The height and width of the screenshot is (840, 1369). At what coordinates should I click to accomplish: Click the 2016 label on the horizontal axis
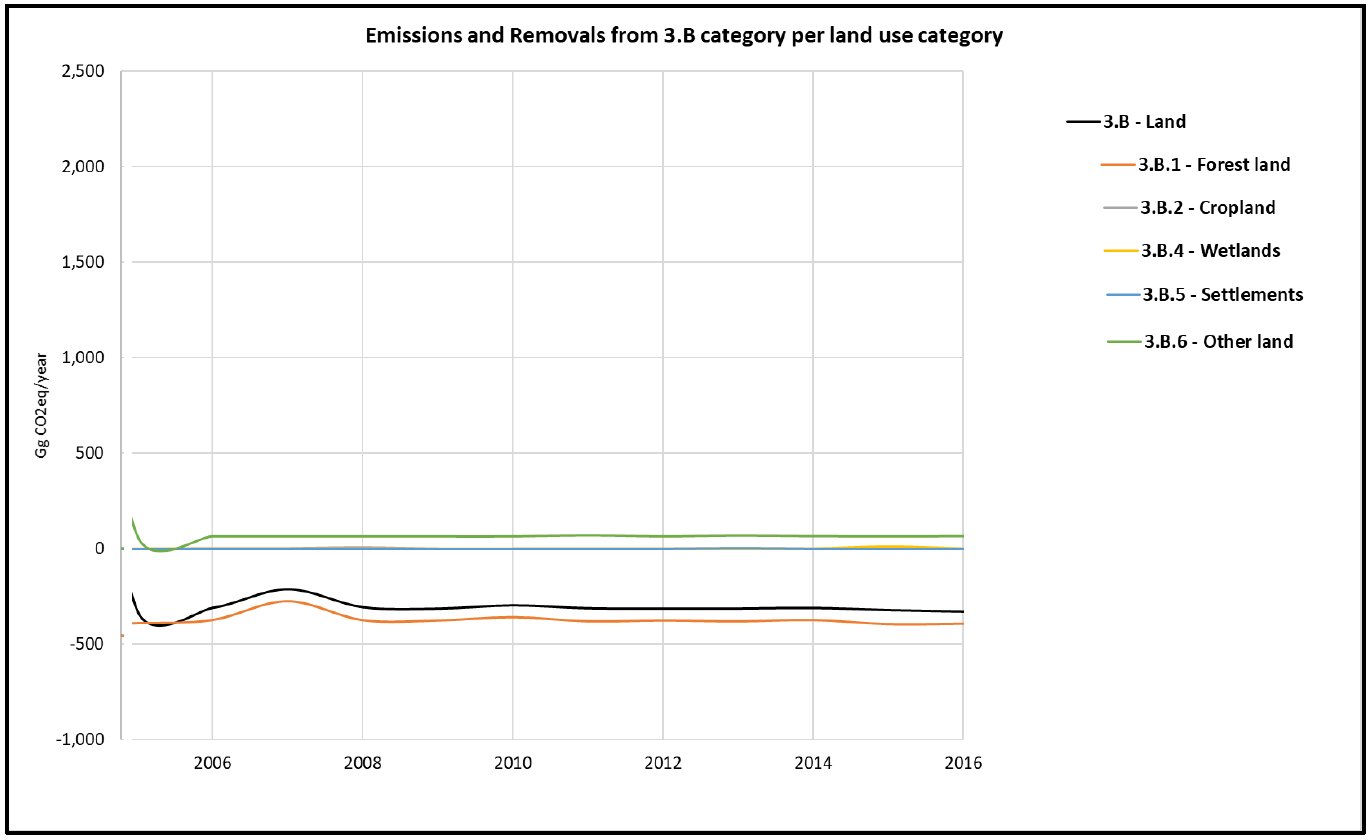(x=962, y=764)
